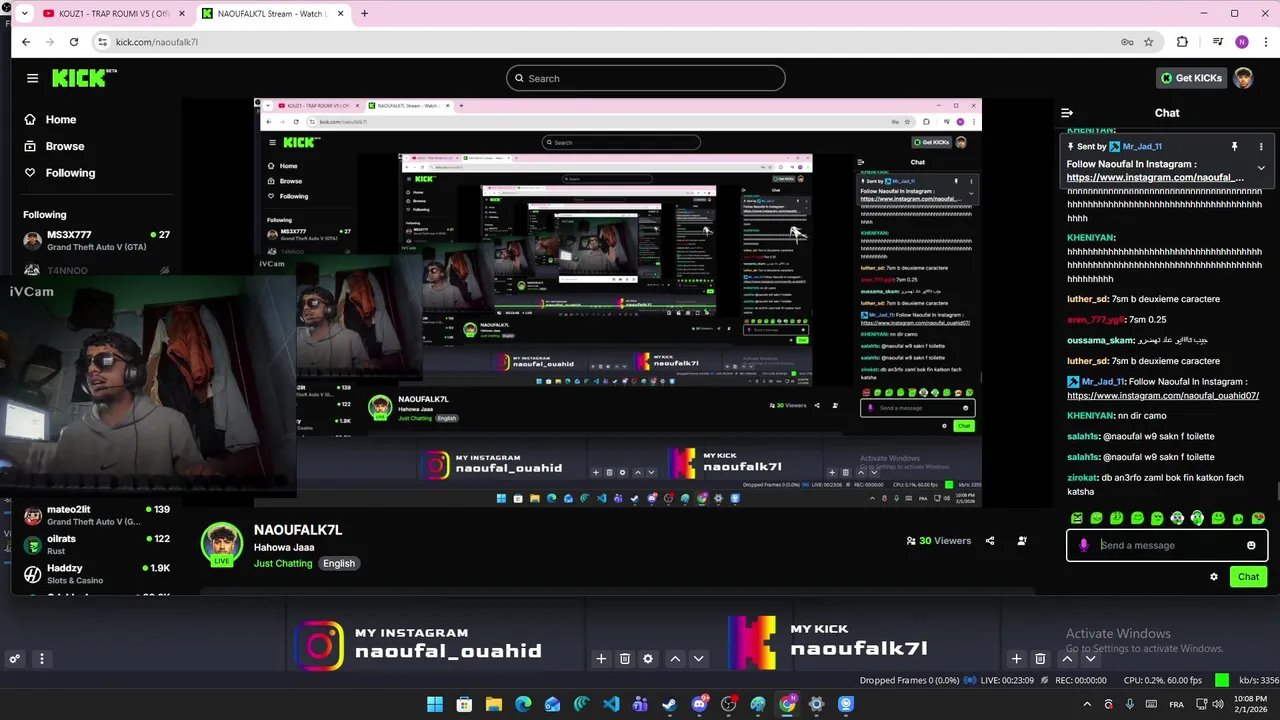1280x720 pixels.
Task: Open Chrome media controls icon
Action: (x=1218, y=42)
